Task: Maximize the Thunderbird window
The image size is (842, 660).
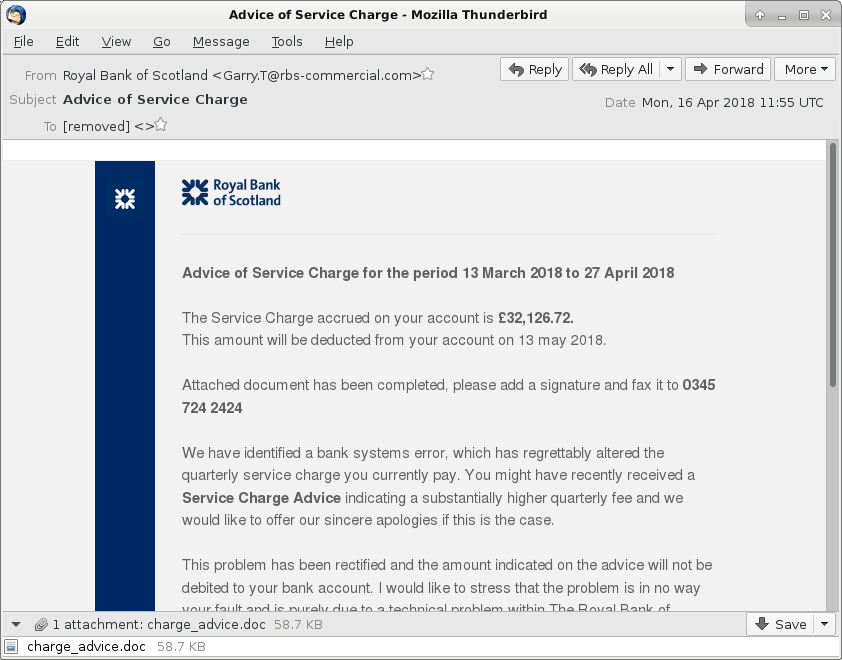Action: [804, 15]
